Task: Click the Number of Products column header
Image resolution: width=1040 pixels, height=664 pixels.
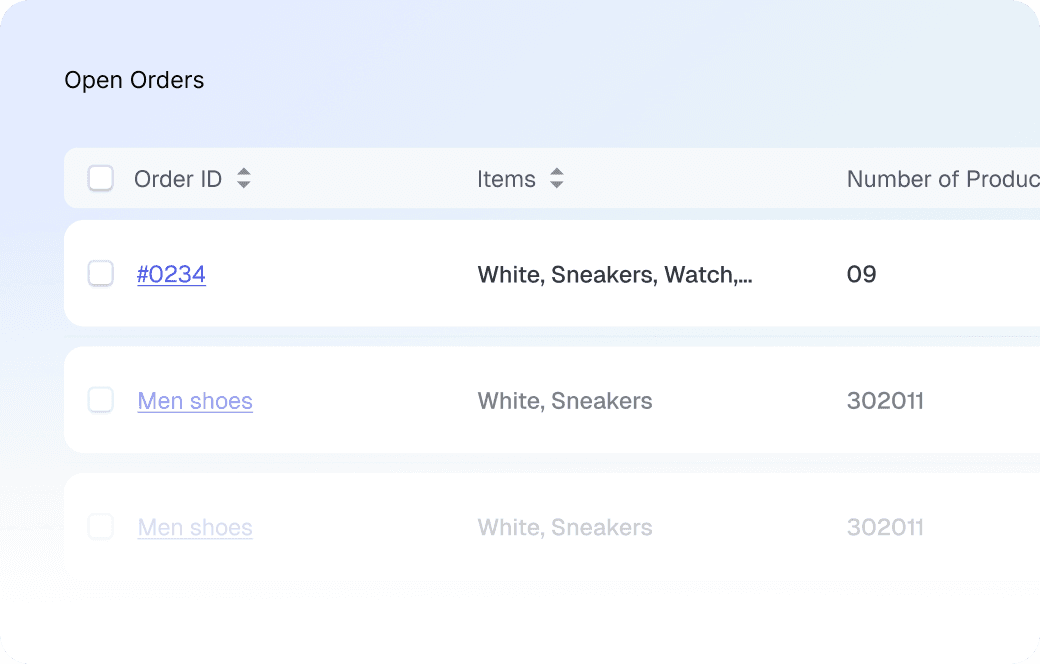Action: point(942,179)
